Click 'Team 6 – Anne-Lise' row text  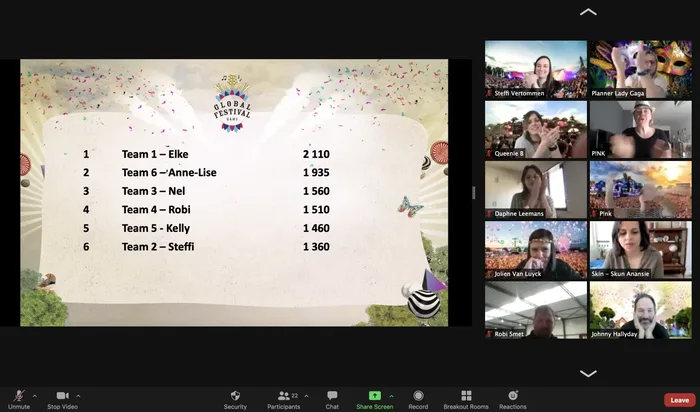(169, 172)
